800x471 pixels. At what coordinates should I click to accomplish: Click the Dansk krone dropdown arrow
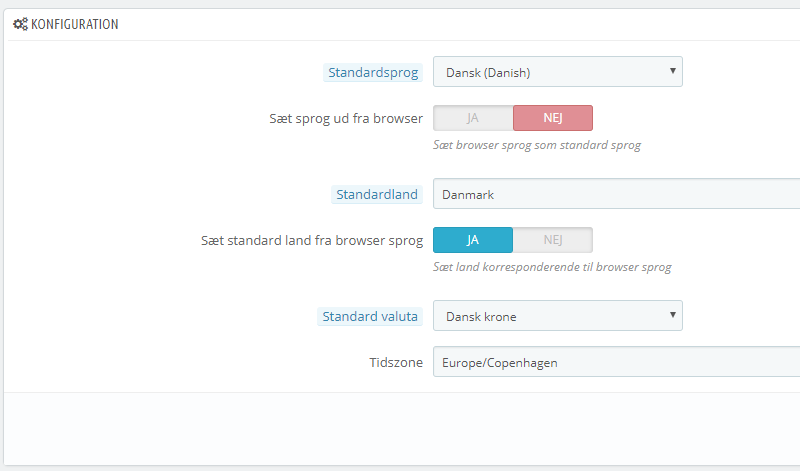[x=673, y=316]
